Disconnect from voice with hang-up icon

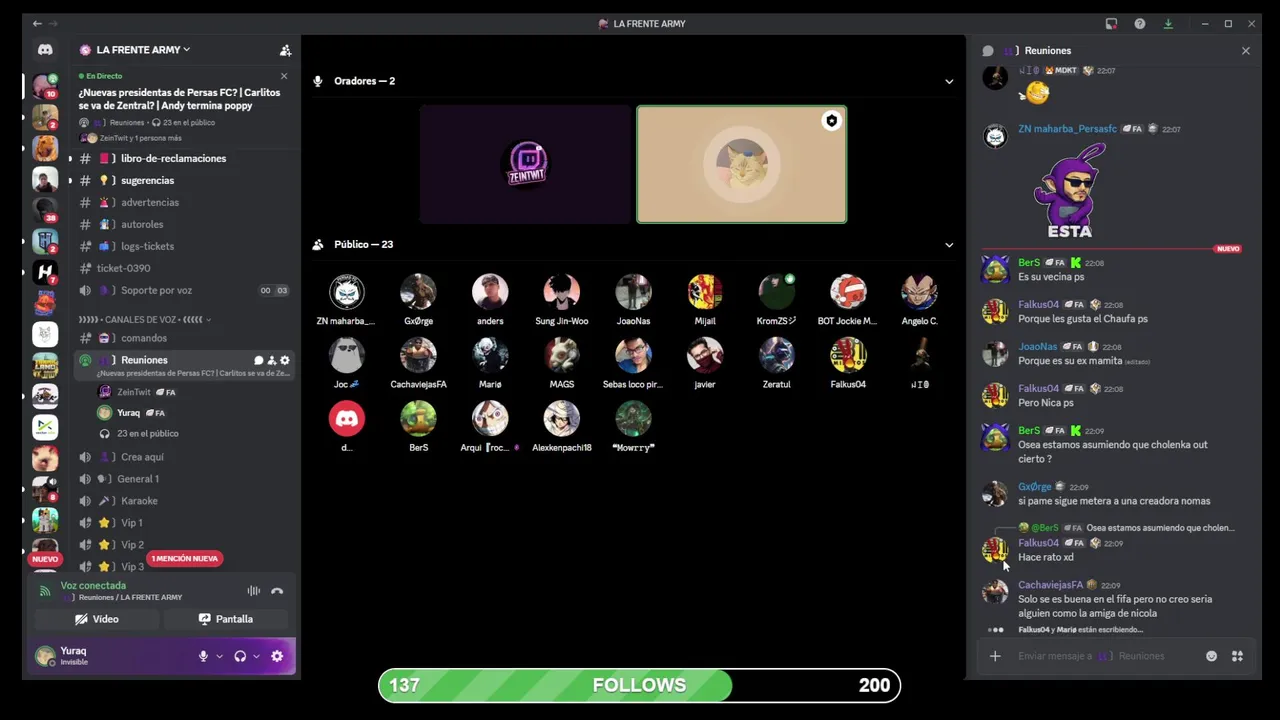[277, 591]
